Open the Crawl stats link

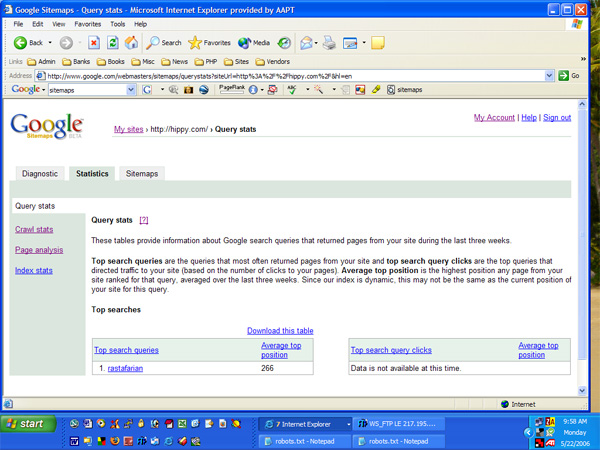[34, 229]
